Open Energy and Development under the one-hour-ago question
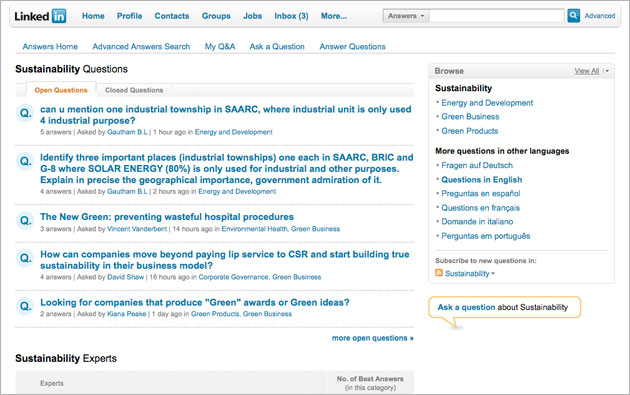 [233, 132]
